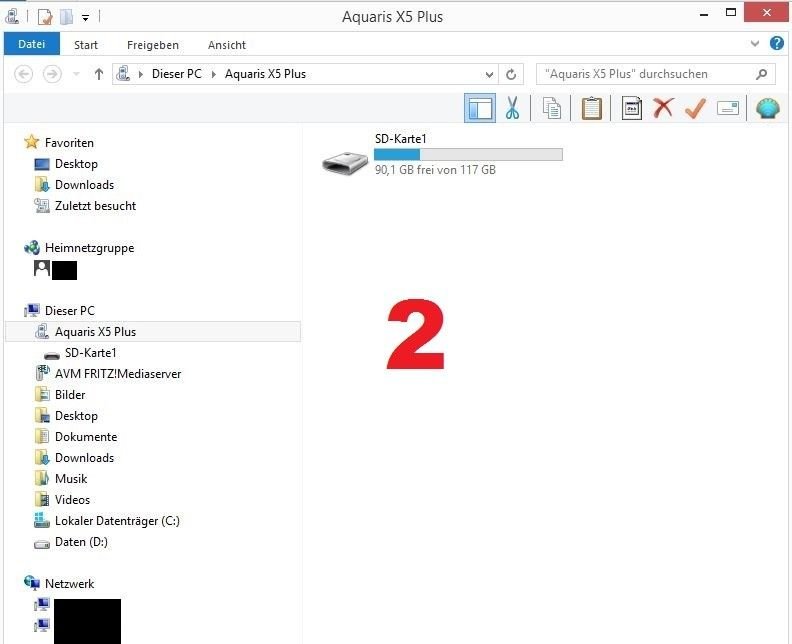Focus the "Aquaris X5 Plus" durchsuchen search field
The height and width of the screenshot is (644, 792).
pyautogui.click(x=656, y=74)
